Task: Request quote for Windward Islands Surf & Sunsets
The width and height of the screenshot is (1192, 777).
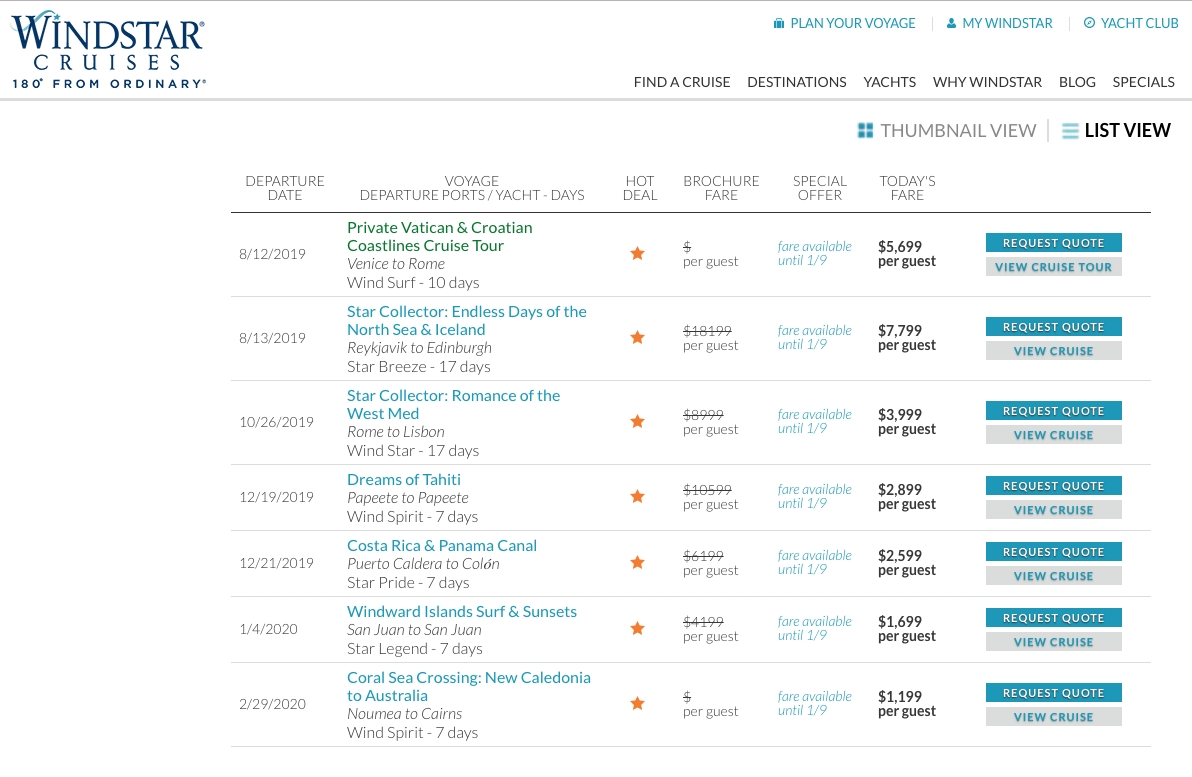Action: coord(1054,618)
